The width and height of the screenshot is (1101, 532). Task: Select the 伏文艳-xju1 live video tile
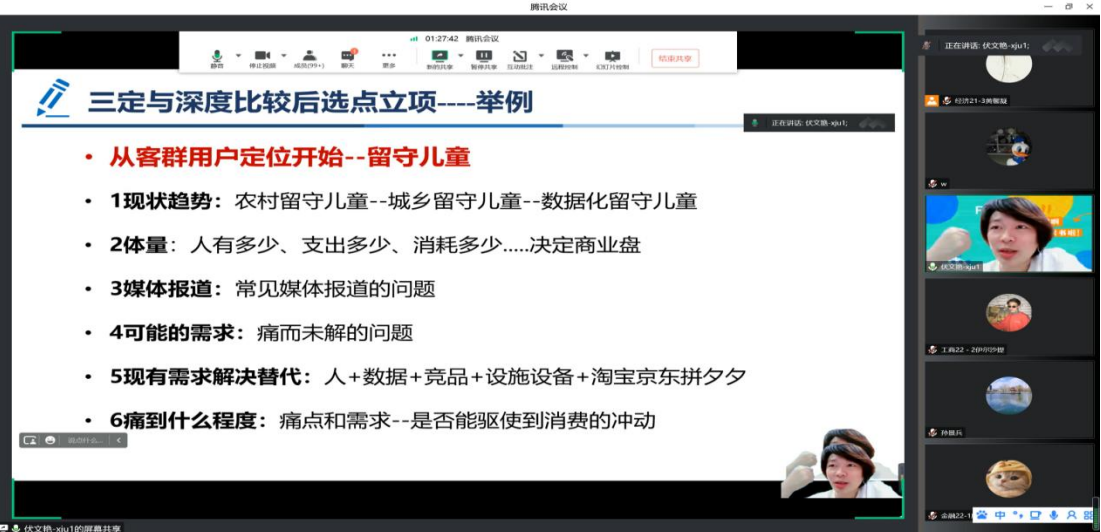click(x=1008, y=234)
